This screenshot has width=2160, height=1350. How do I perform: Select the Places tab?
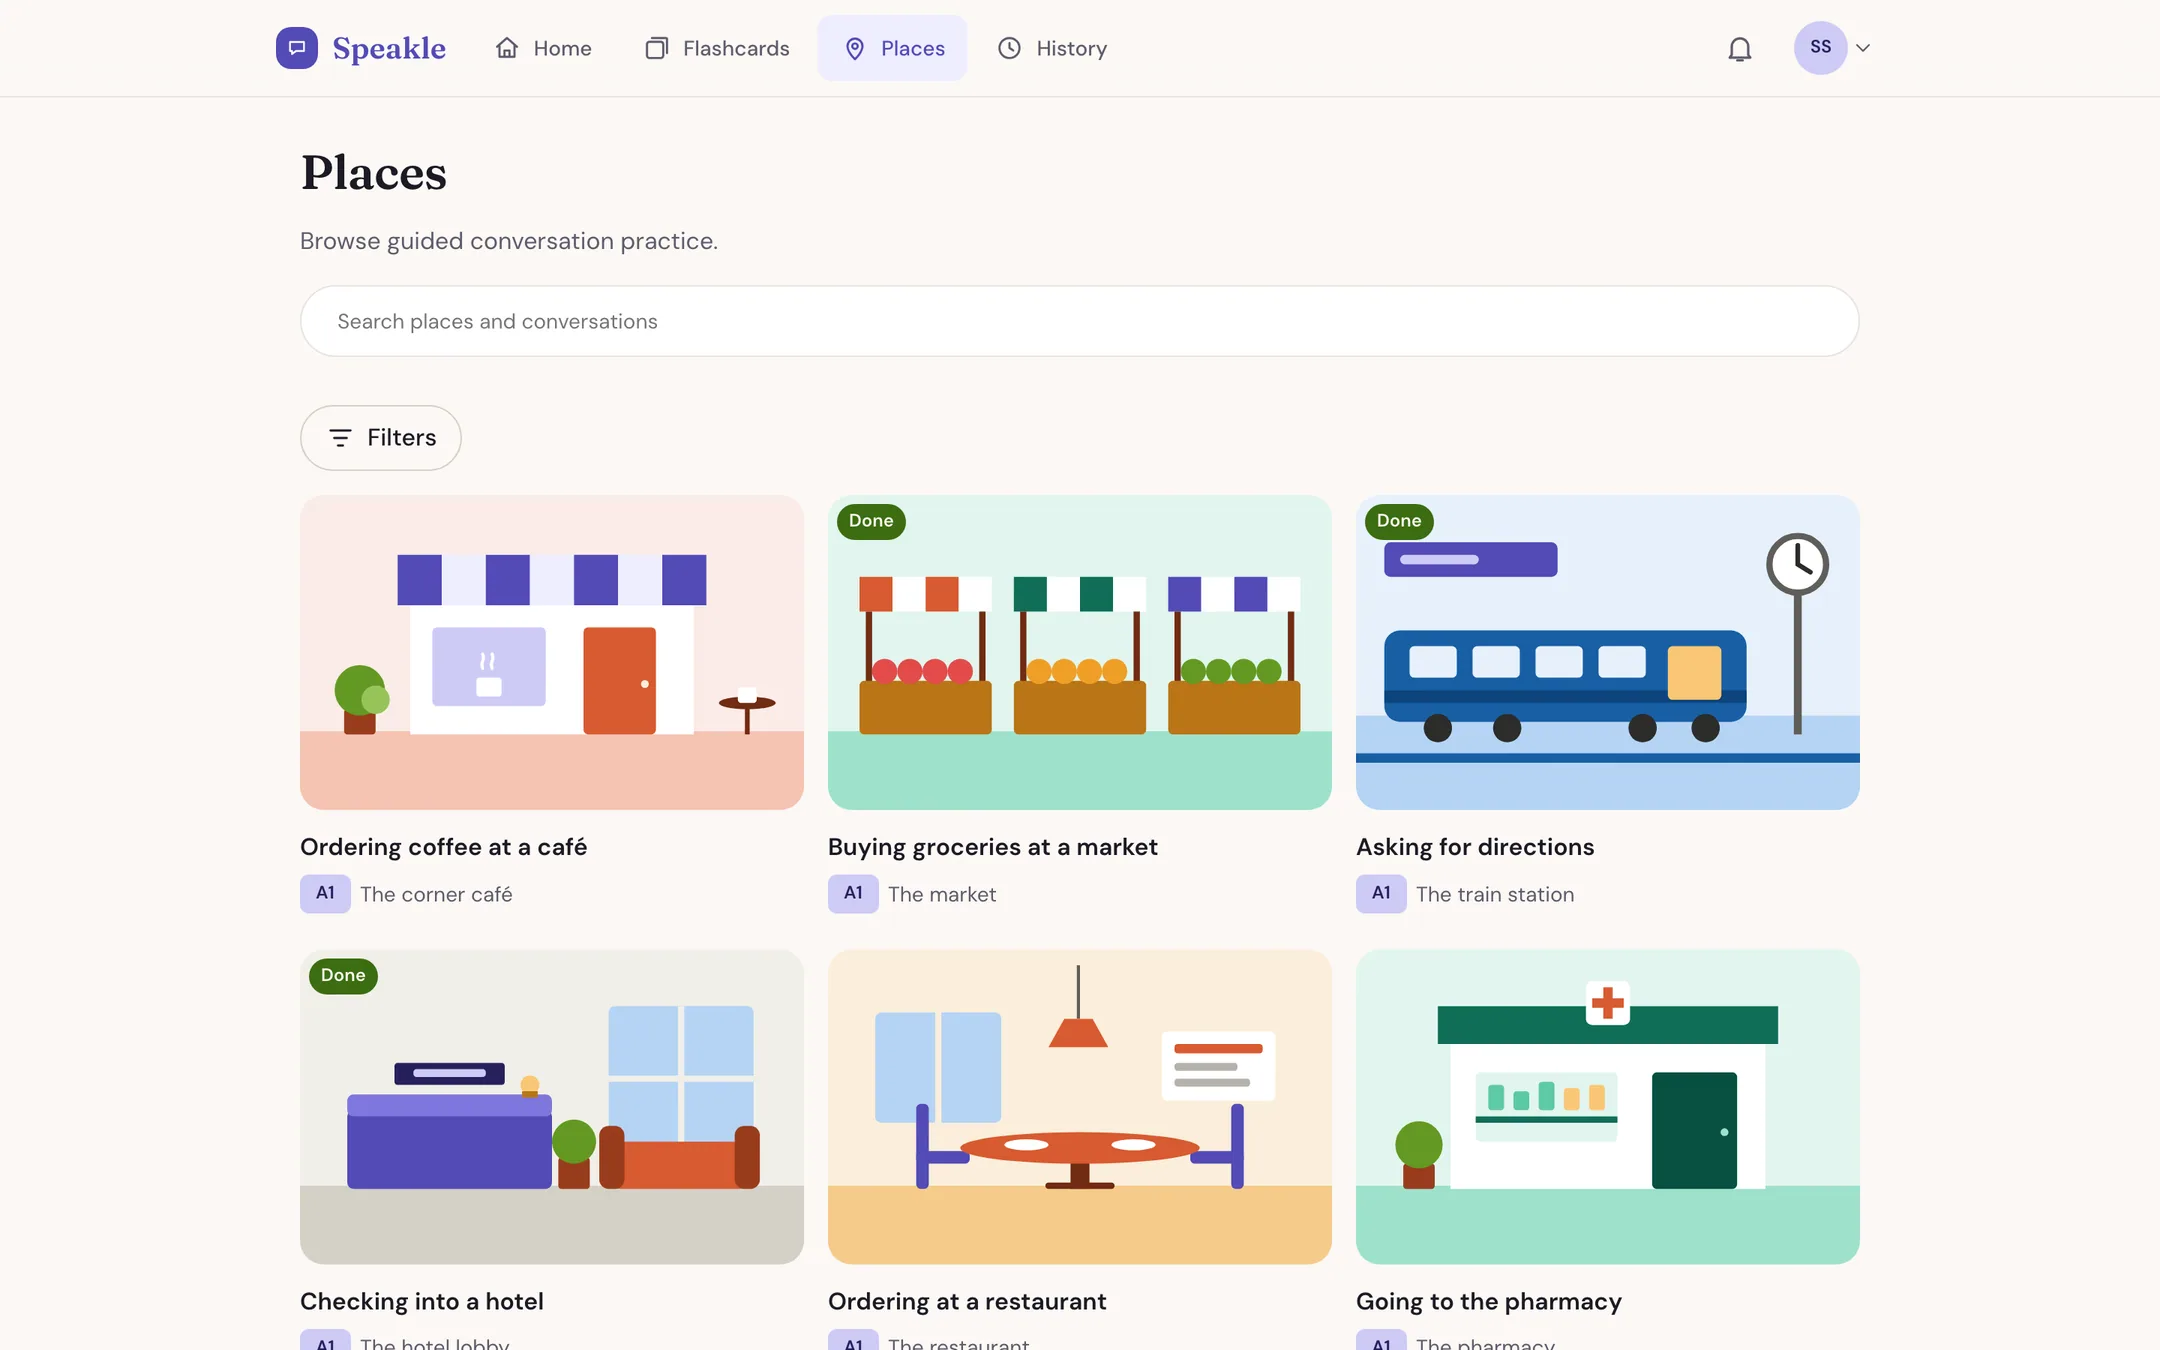[x=893, y=48]
